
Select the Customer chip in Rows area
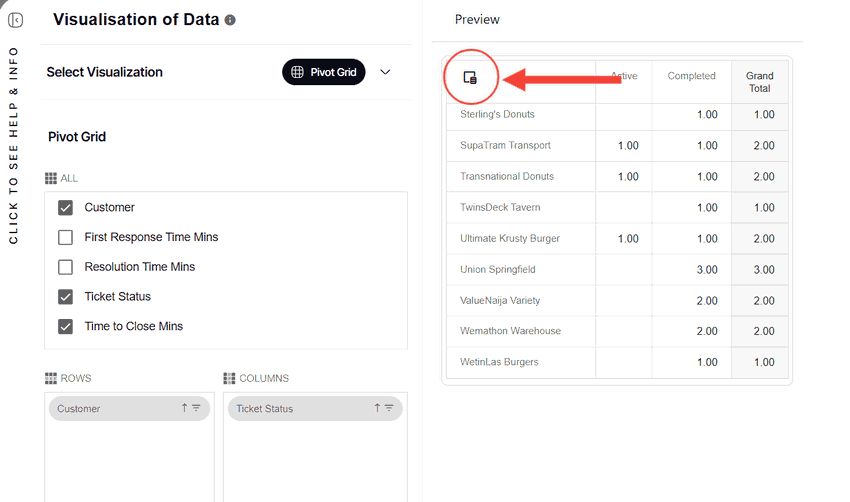(x=130, y=408)
